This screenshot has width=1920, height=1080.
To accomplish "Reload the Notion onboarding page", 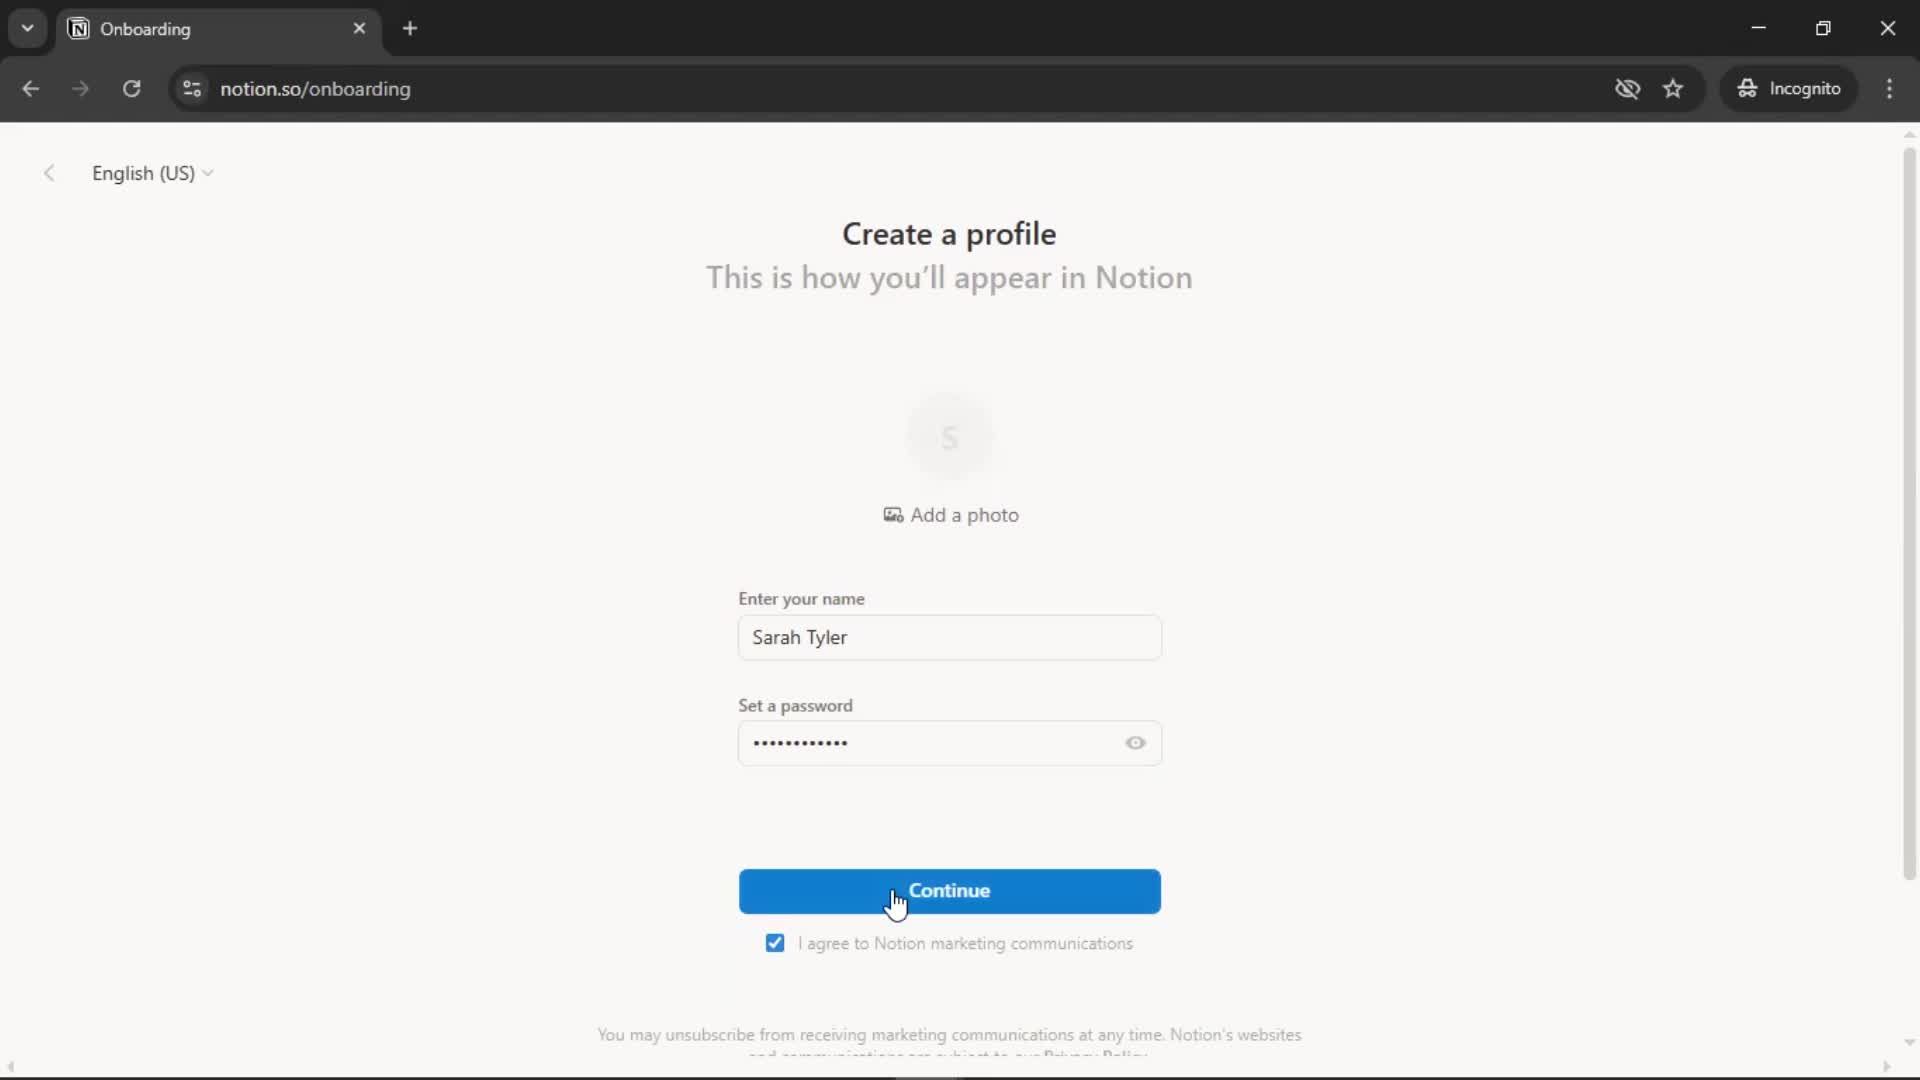I will 131,89.
